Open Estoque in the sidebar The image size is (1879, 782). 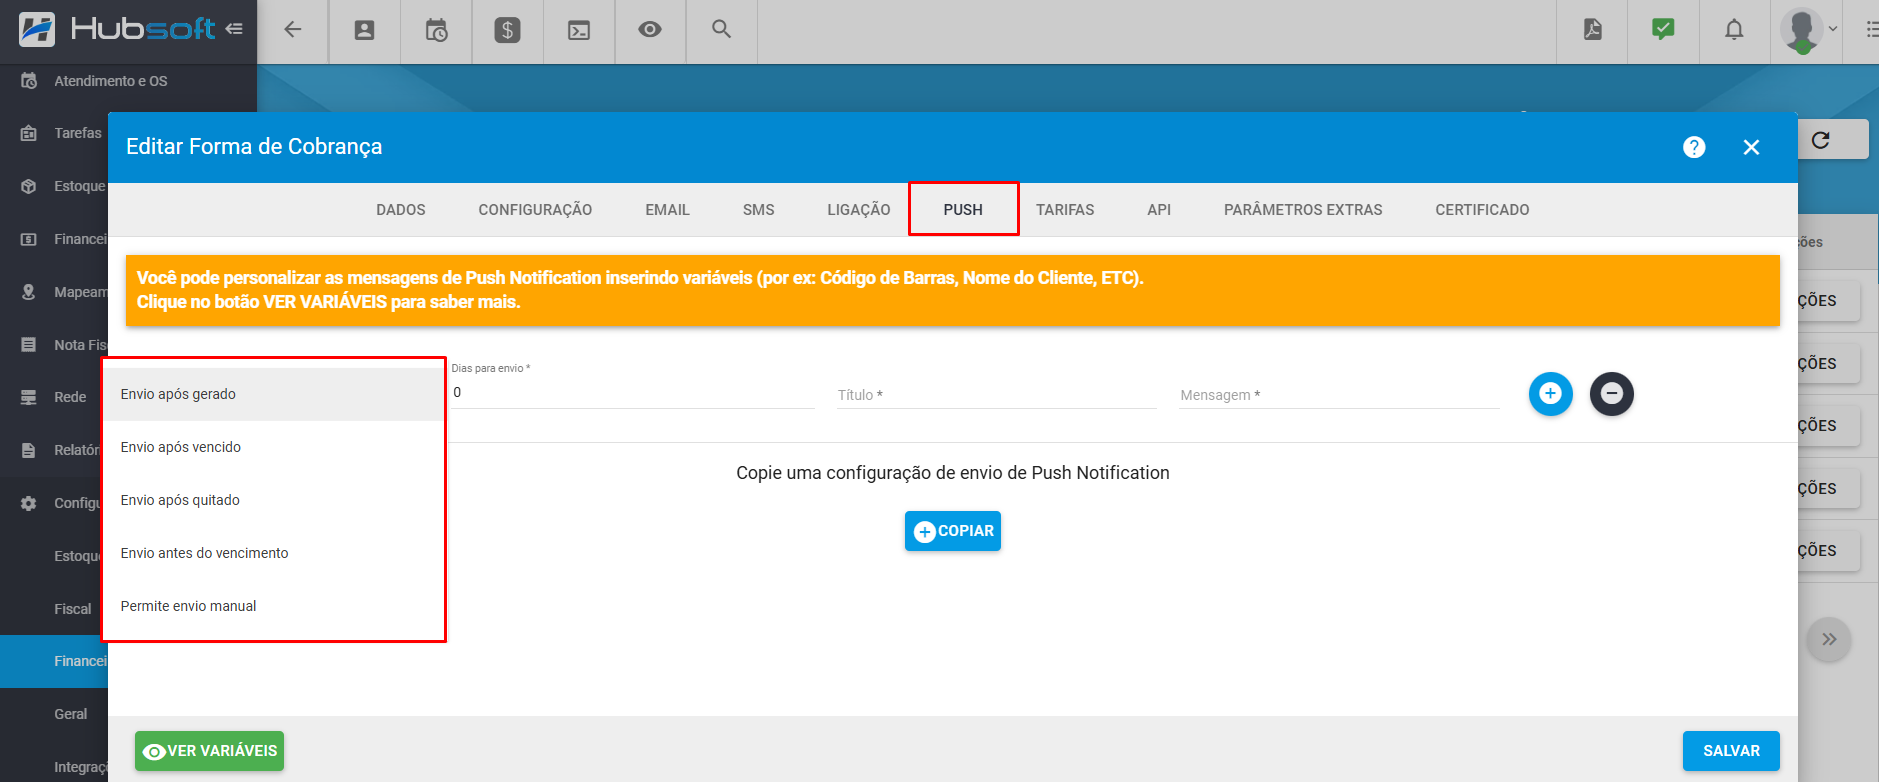(79, 186)
